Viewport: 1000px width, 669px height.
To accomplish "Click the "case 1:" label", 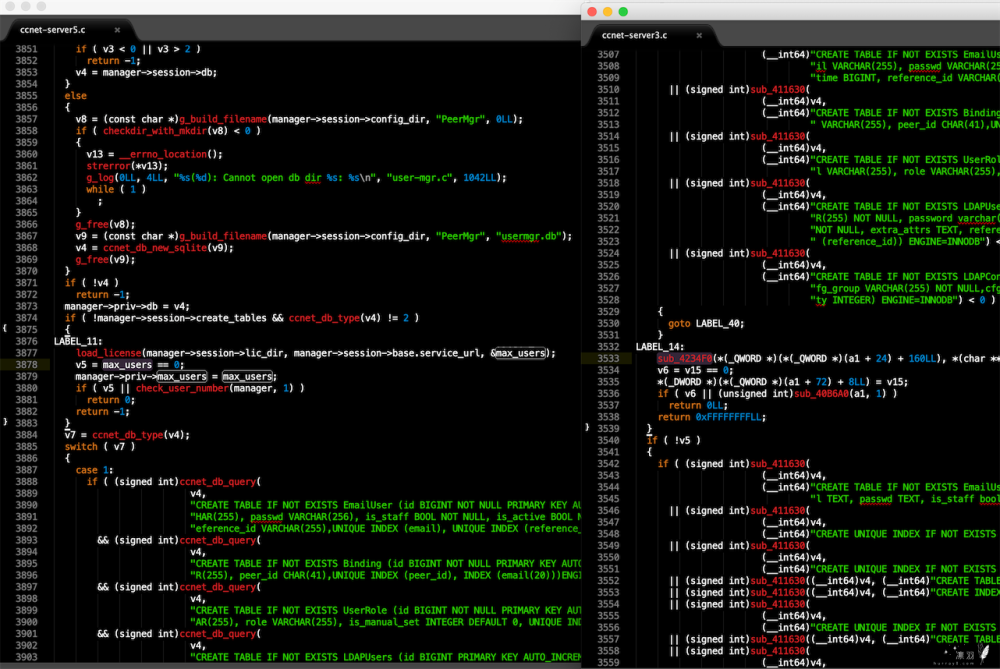I will [94, 470].
